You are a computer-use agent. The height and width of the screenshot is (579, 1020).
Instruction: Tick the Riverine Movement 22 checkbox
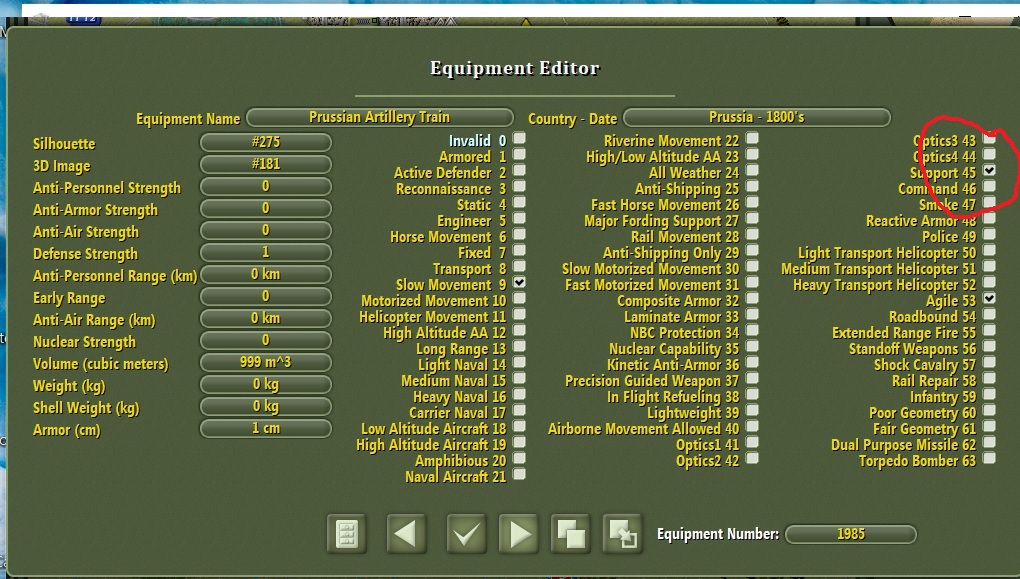coord(752,138)
